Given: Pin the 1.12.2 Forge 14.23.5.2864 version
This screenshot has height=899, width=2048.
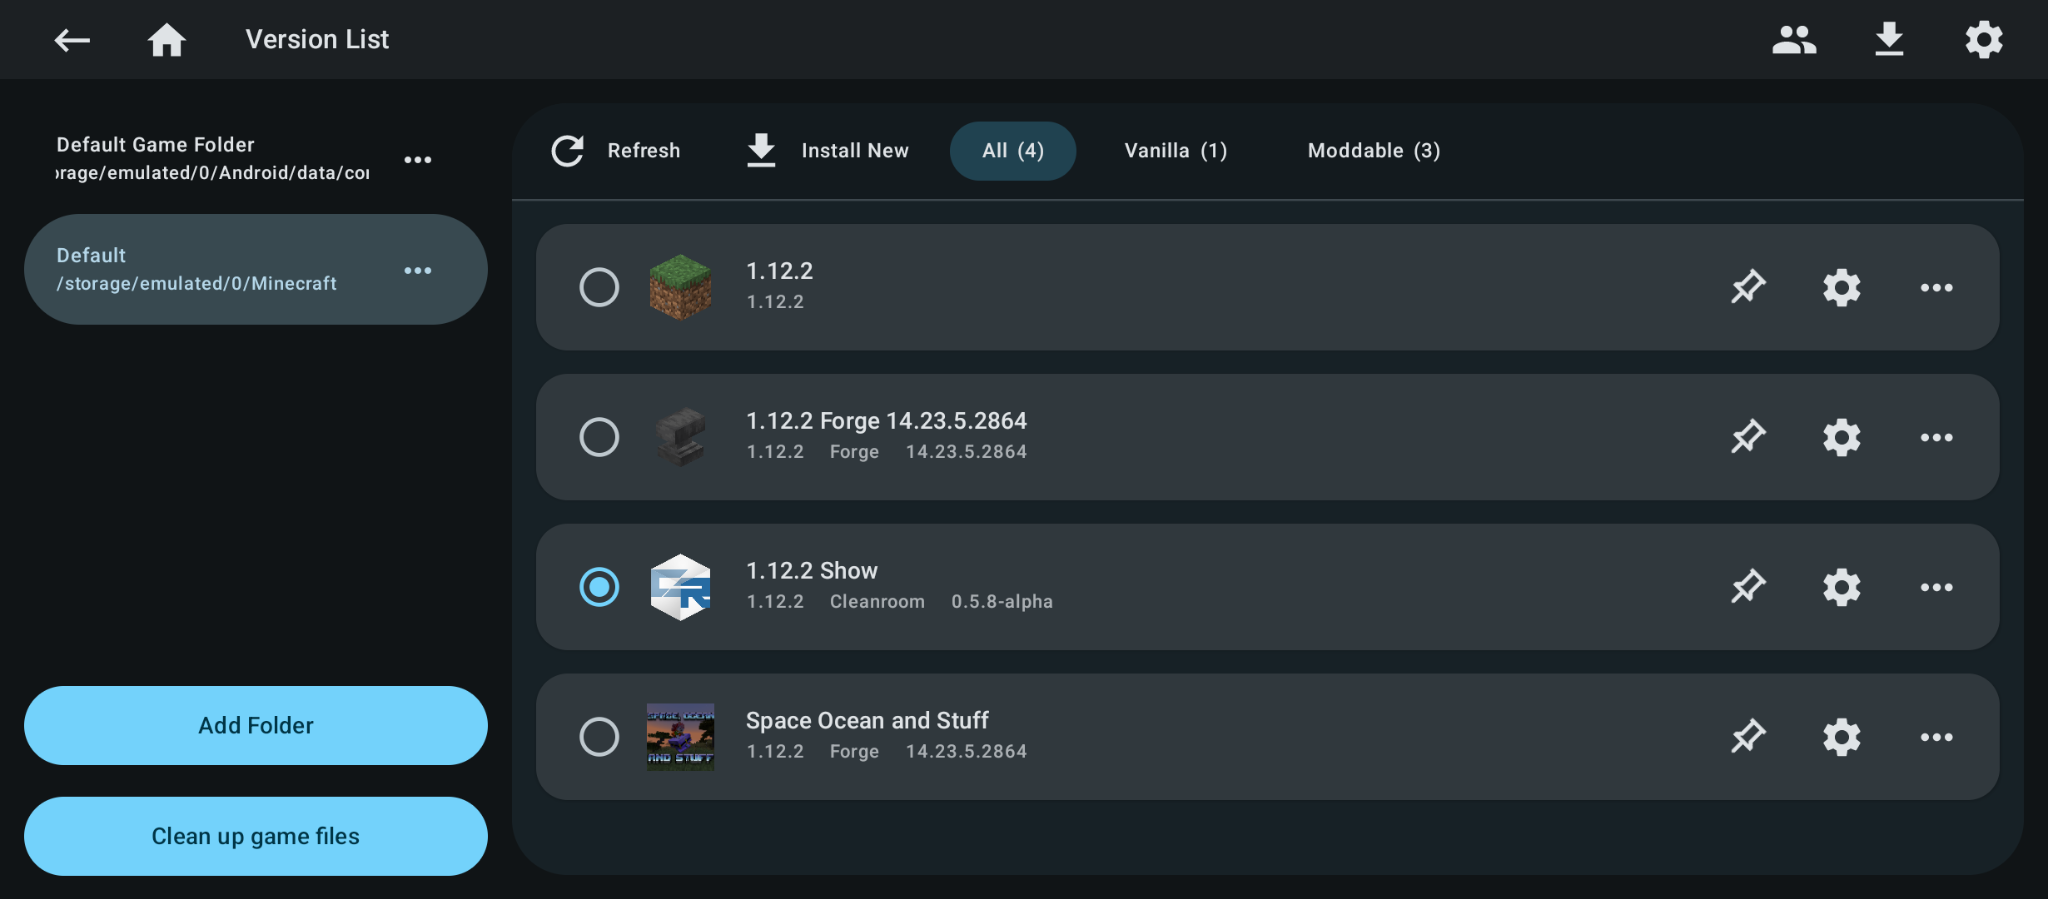Looking at the screenshot, I should tap(1748, 437).
